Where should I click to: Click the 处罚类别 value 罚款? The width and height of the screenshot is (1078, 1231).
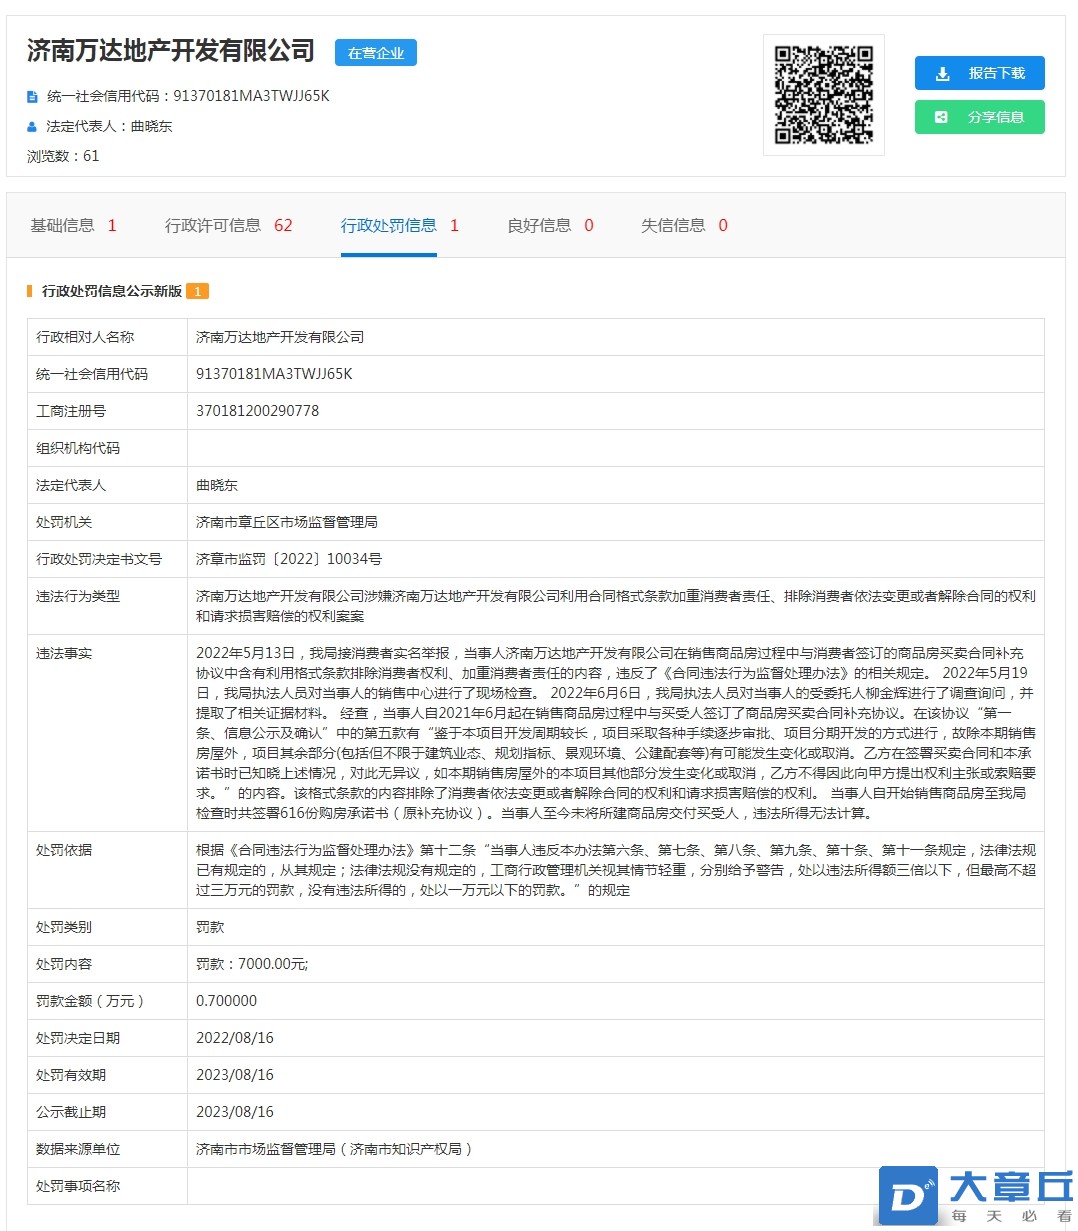[x=210, y=927]
